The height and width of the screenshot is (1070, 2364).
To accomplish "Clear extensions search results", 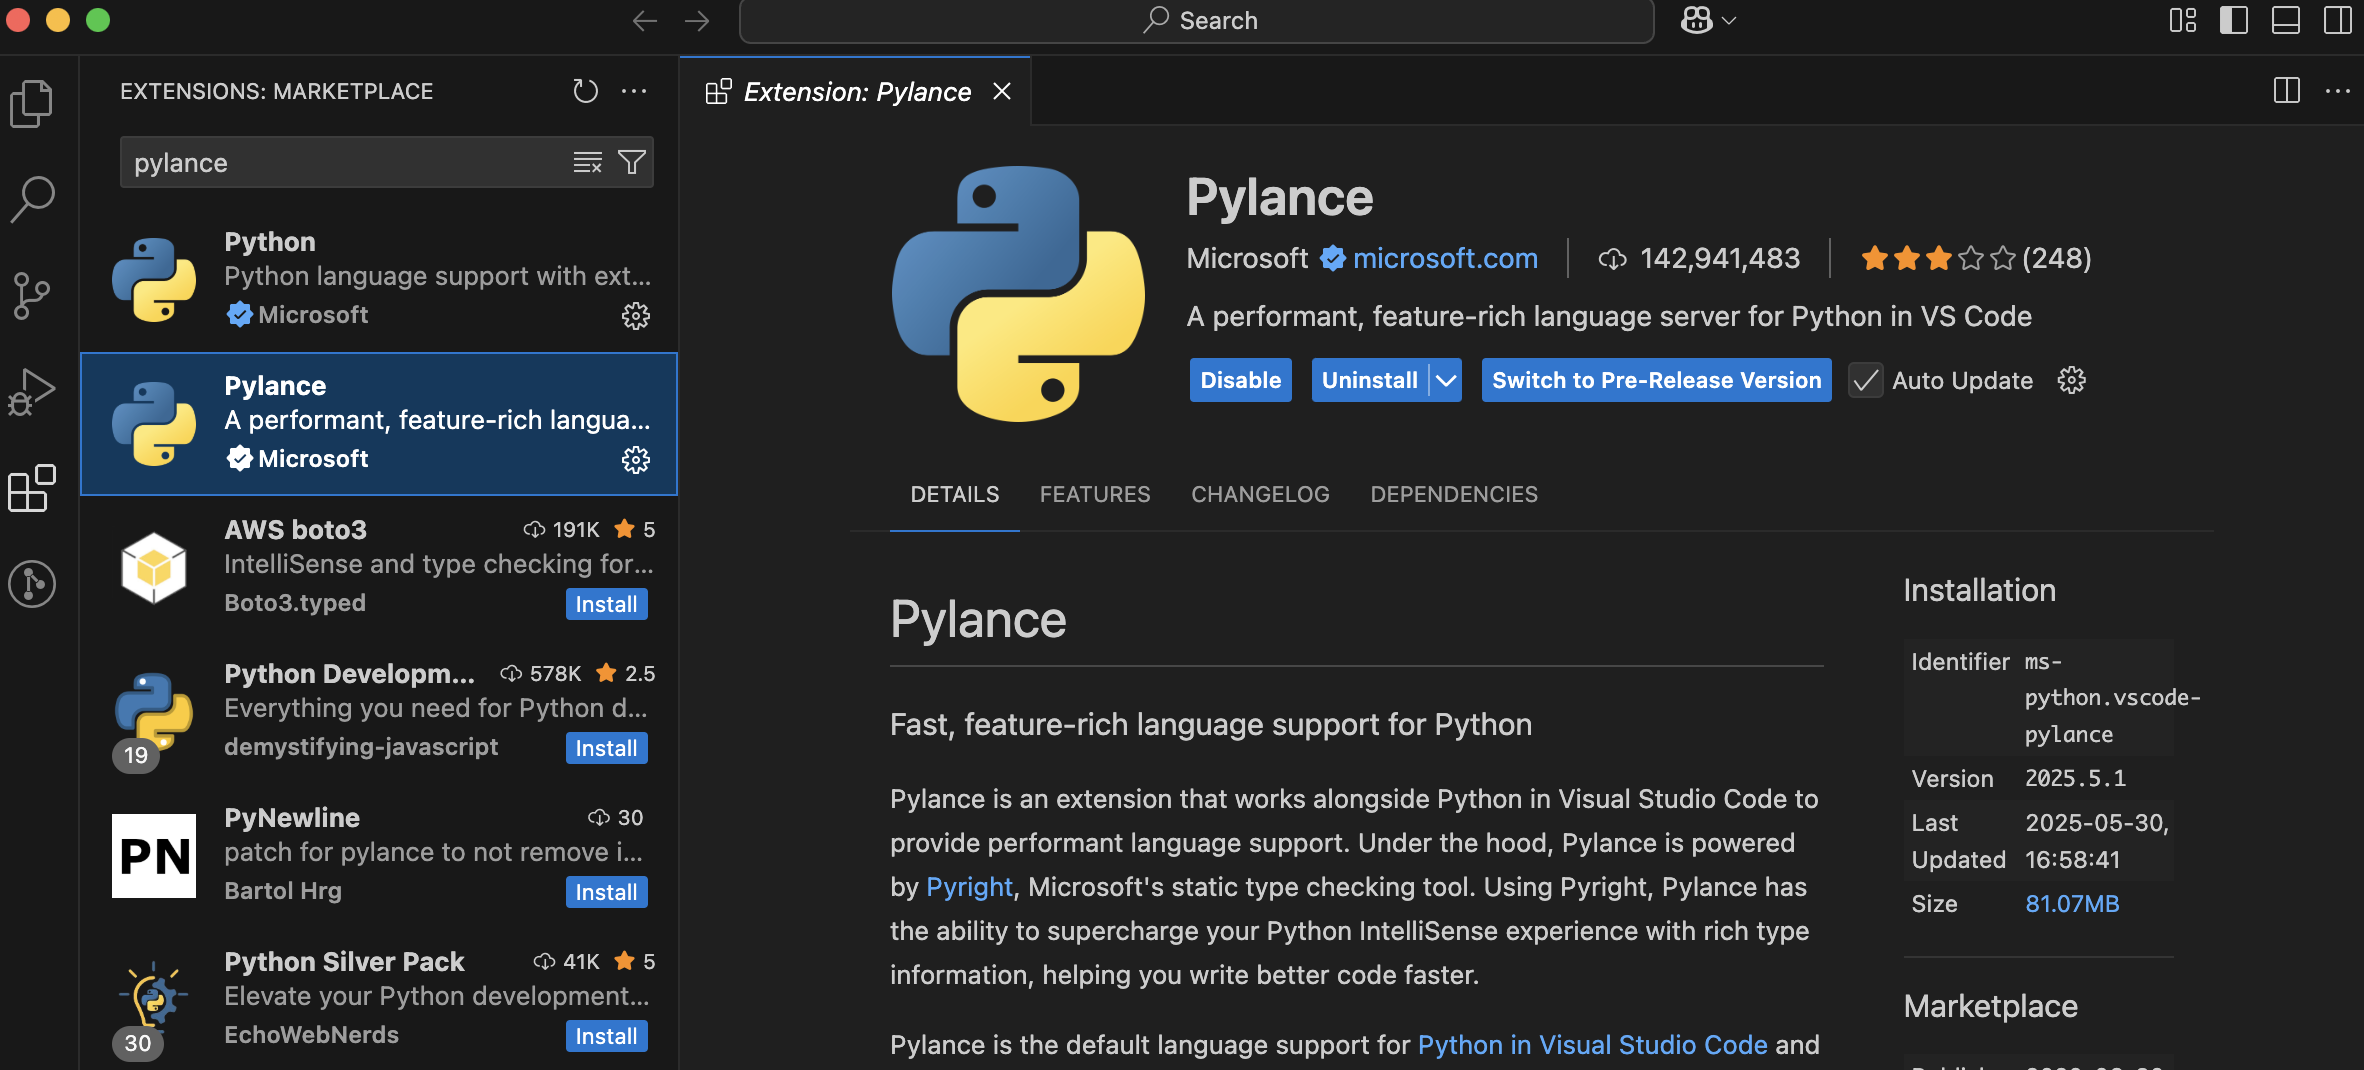I will [x=588, y=162].
